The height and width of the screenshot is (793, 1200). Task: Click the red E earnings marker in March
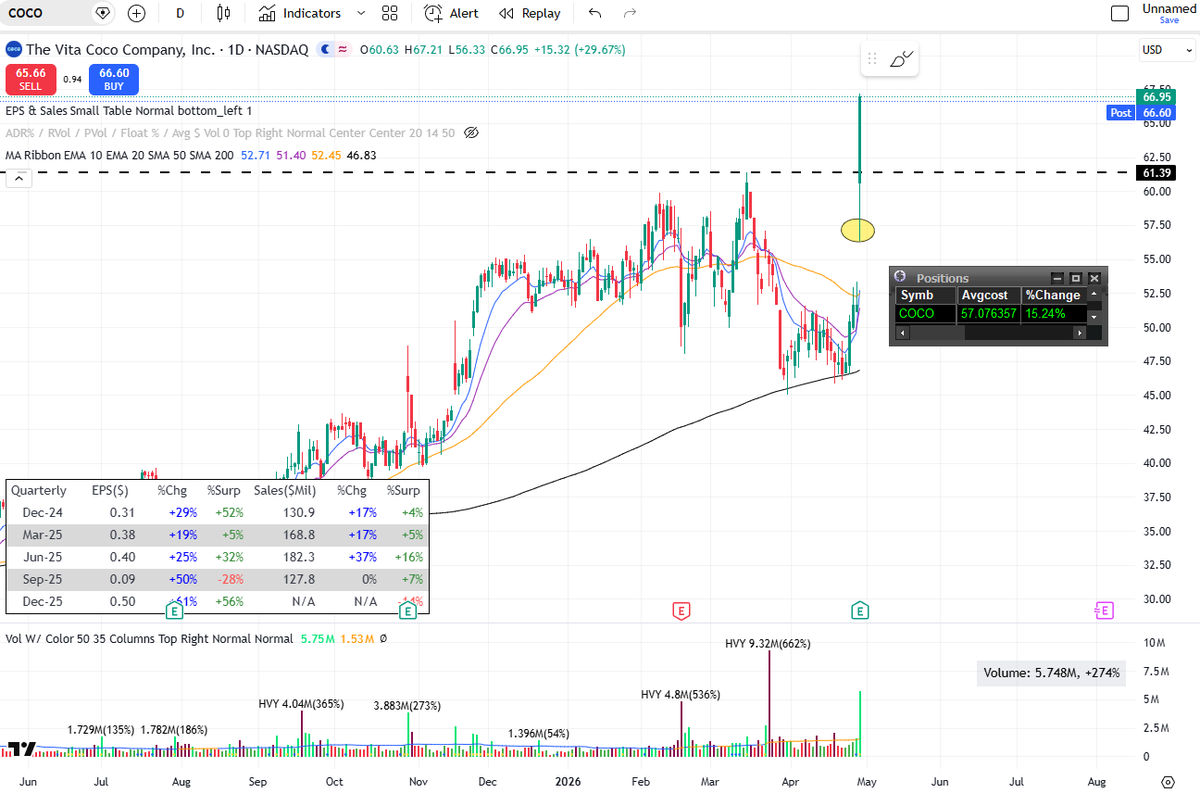click(681, 609)
